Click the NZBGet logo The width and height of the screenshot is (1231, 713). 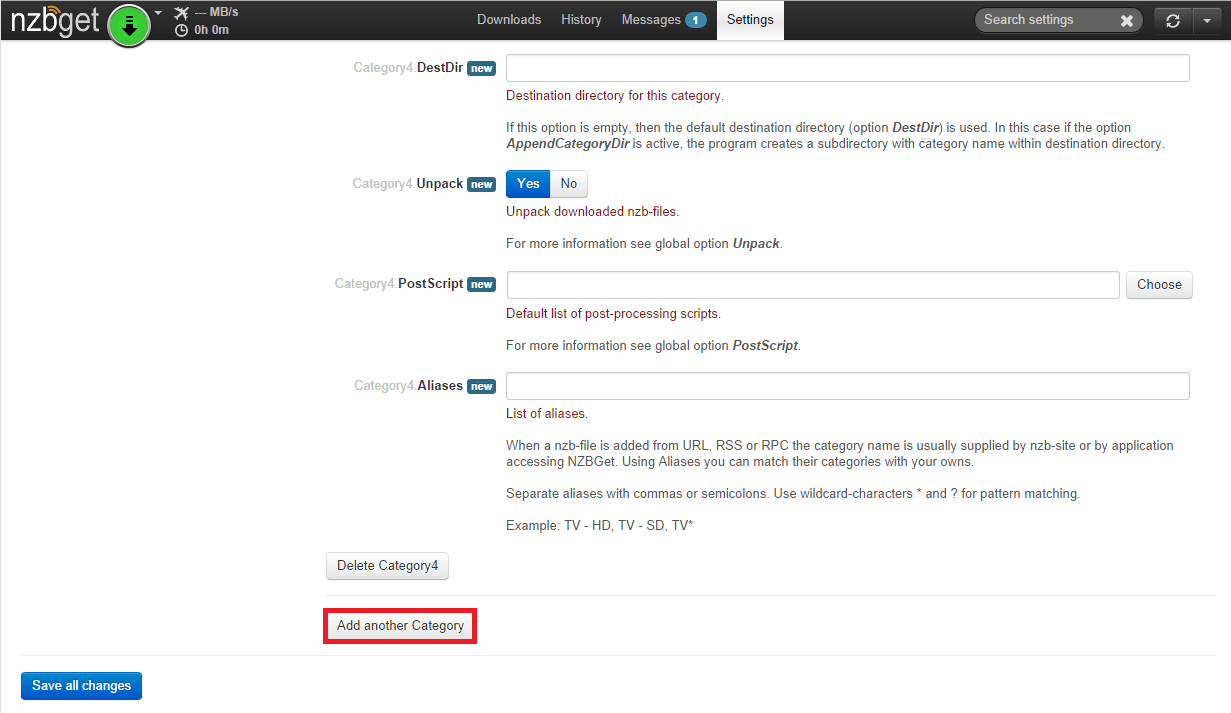click(x=55, y=22)
